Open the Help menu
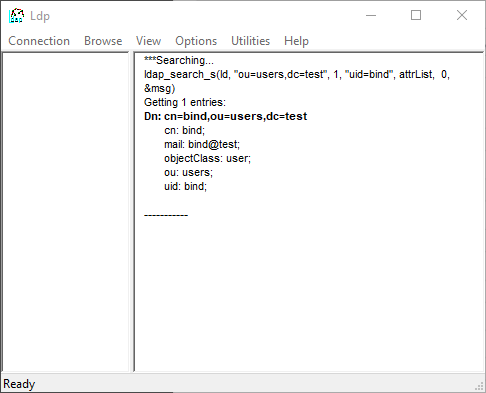 [296, 41]
